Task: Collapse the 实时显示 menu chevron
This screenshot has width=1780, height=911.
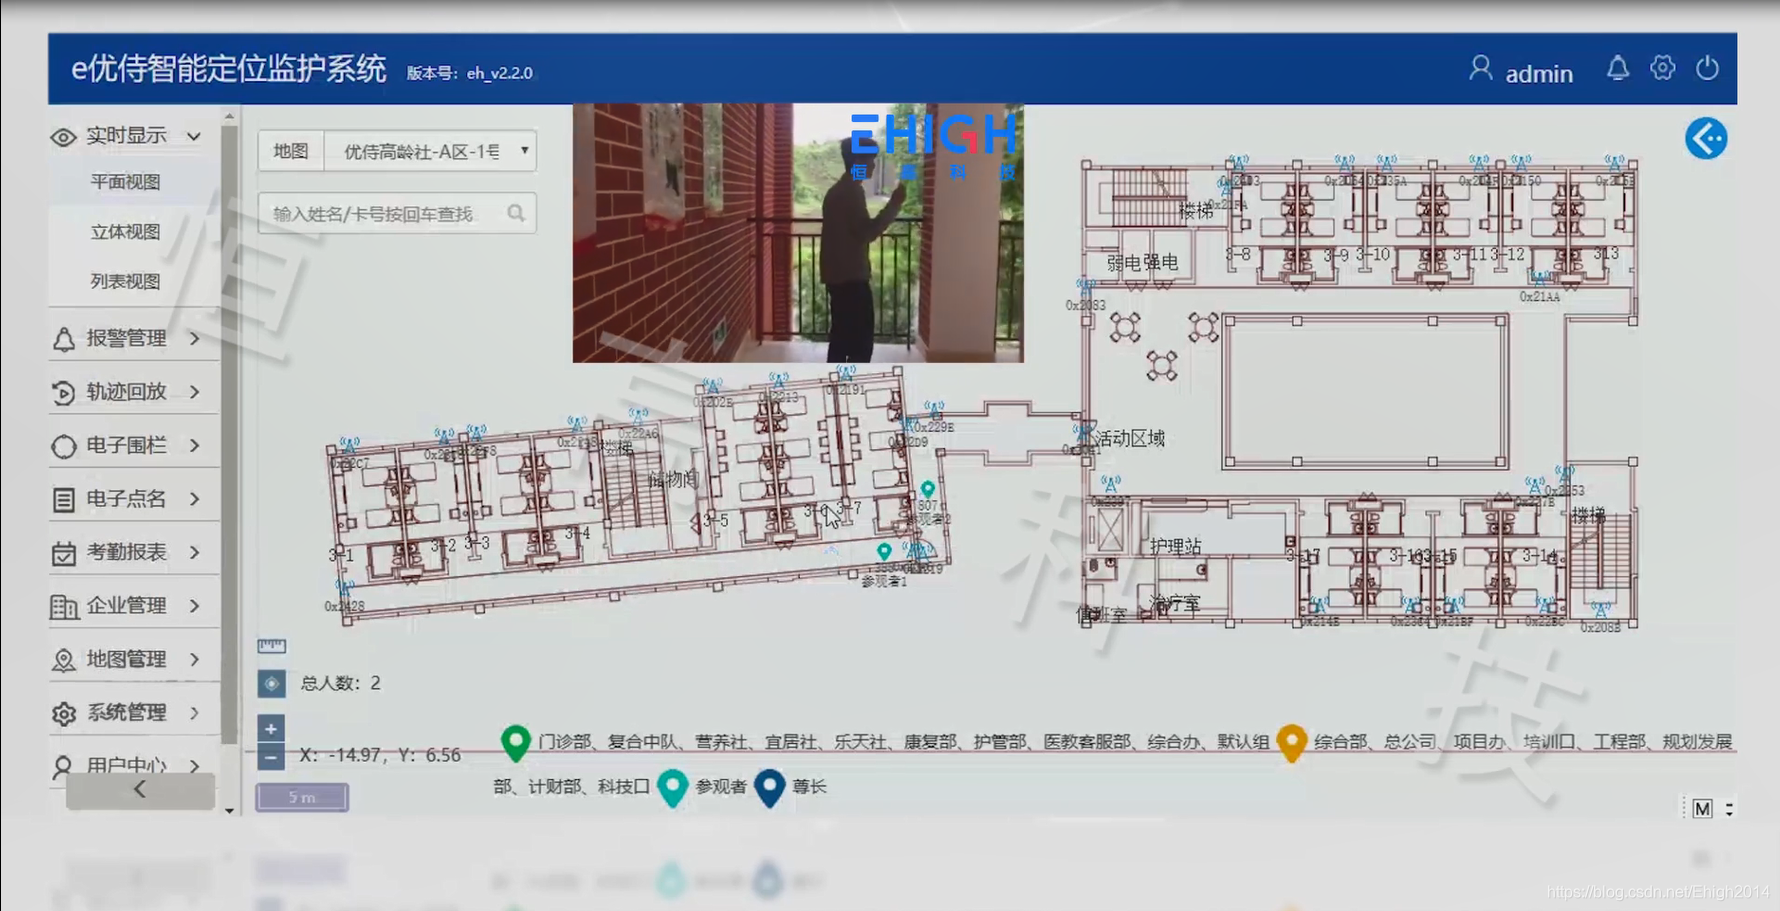Action: pos(194,136)
